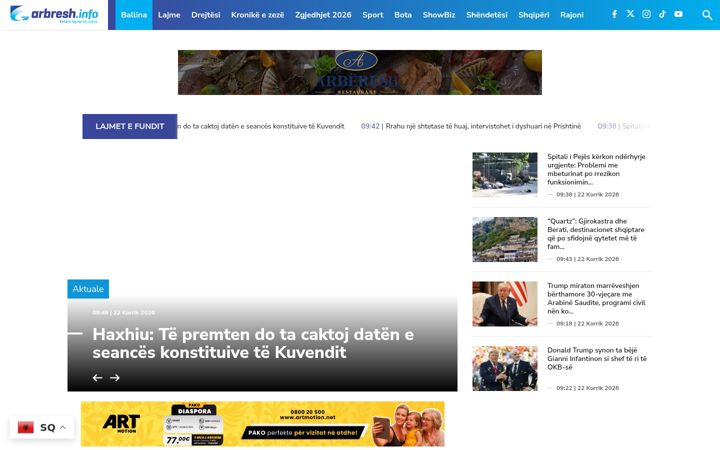
Task: Click timestamp 09:38 | 22 Korrik 2026
Action: tap(587, 194)
